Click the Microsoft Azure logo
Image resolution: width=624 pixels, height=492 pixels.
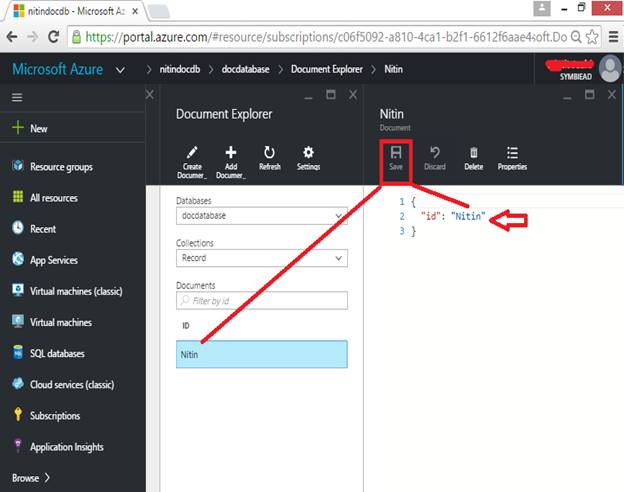(x=58, y=69)
